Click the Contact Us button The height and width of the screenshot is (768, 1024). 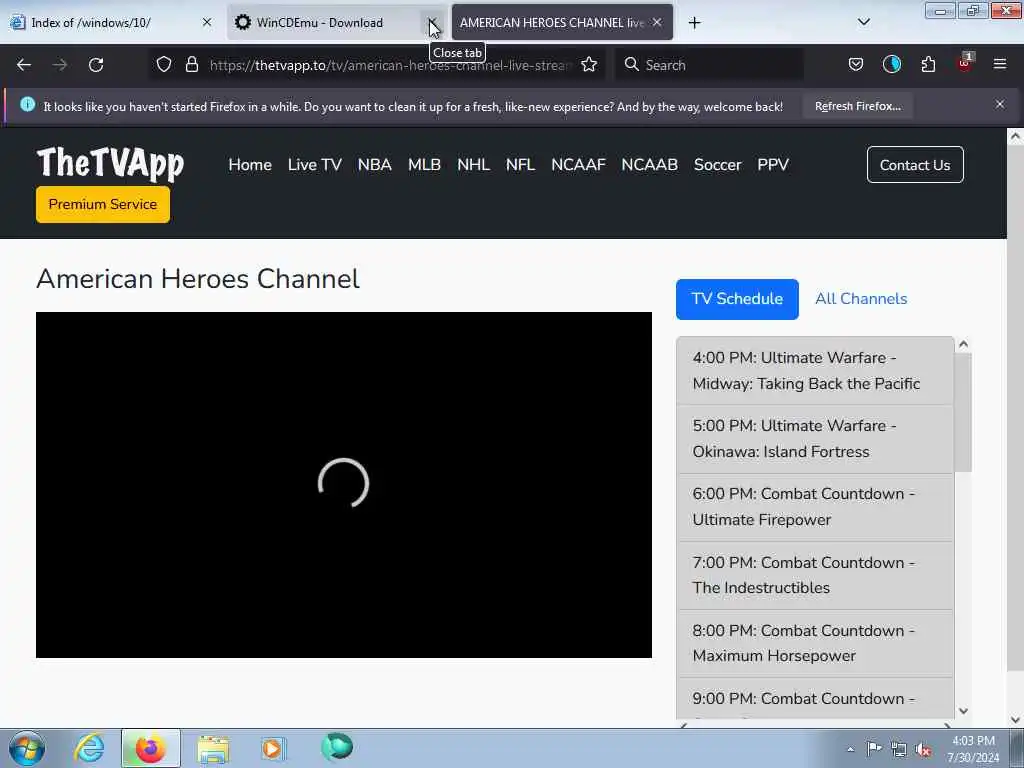915,165
